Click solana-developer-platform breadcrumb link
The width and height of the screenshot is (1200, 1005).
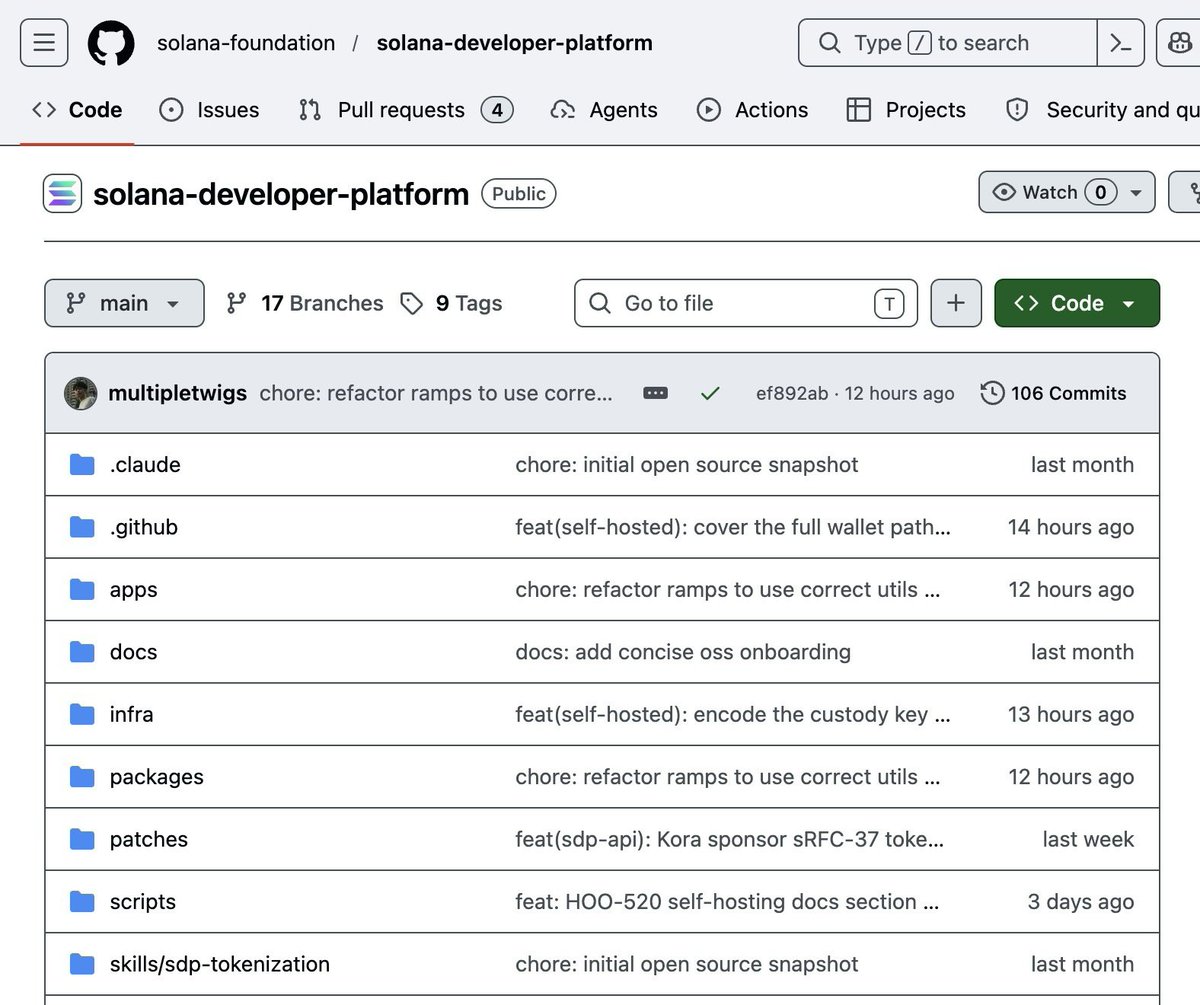514,43
